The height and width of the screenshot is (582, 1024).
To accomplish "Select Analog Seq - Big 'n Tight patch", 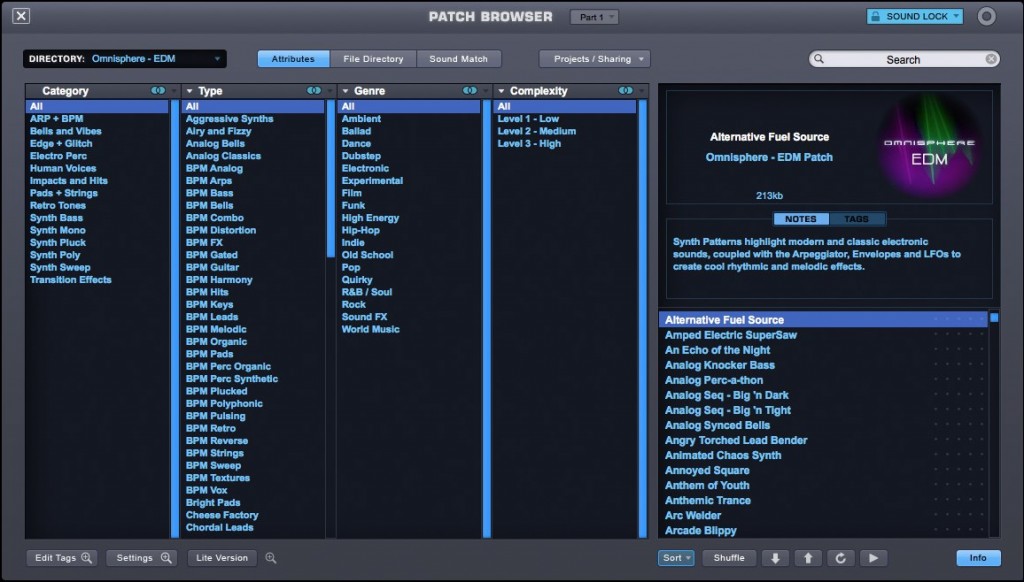I will point(728,410).
